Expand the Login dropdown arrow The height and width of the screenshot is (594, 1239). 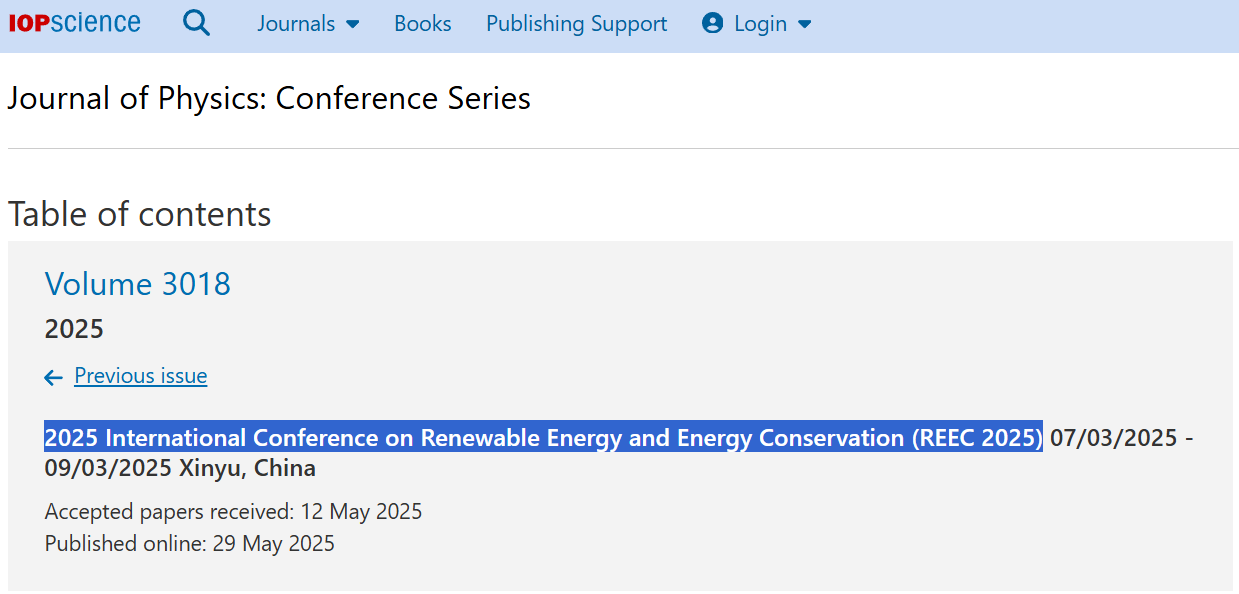pyautogui.click(x=805, y=24)
